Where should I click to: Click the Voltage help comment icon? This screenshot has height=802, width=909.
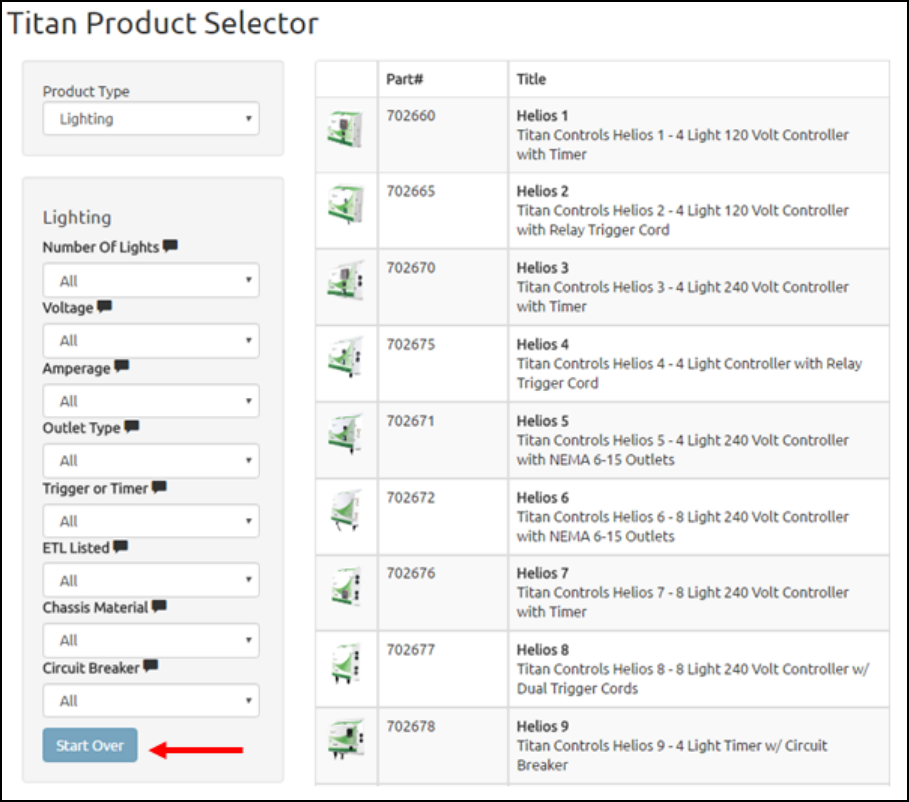point(105,307)
